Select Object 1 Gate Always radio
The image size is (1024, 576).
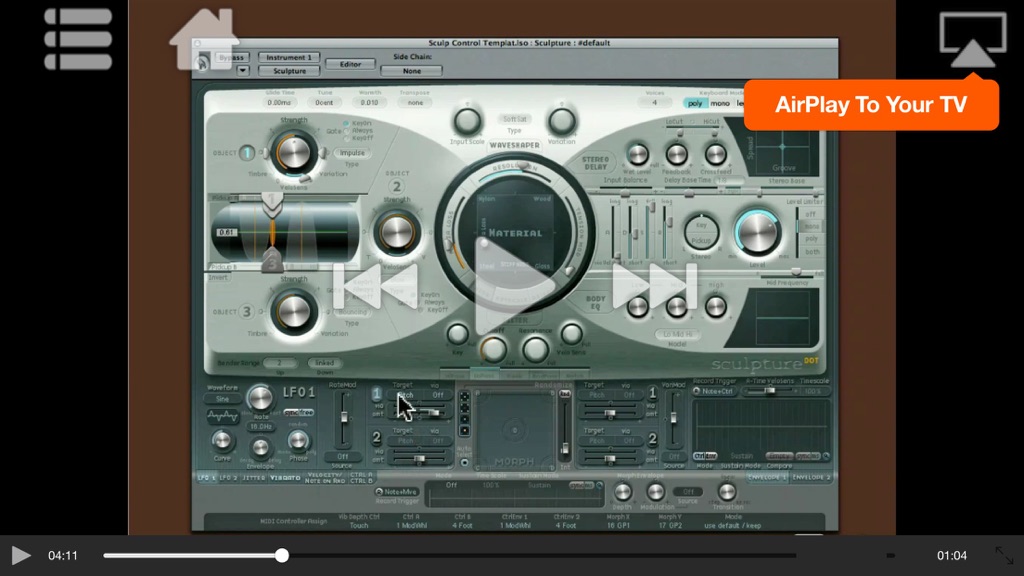point(345,131)
